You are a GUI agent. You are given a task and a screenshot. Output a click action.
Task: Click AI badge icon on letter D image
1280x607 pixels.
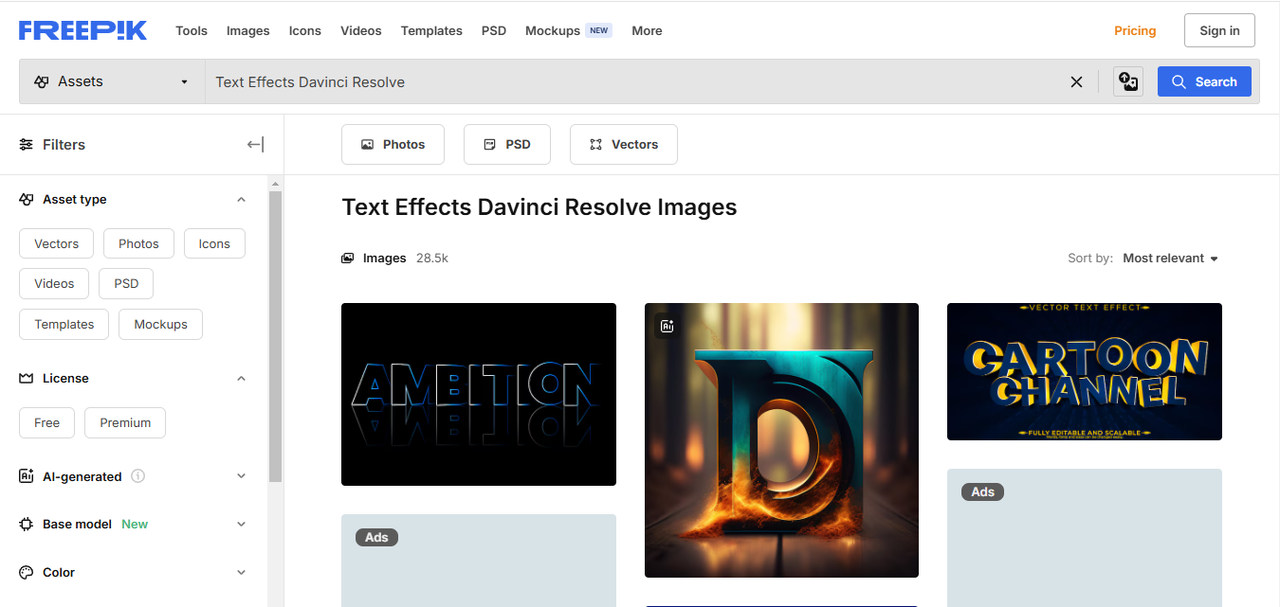pyautogui.click(x=667, y=326)
